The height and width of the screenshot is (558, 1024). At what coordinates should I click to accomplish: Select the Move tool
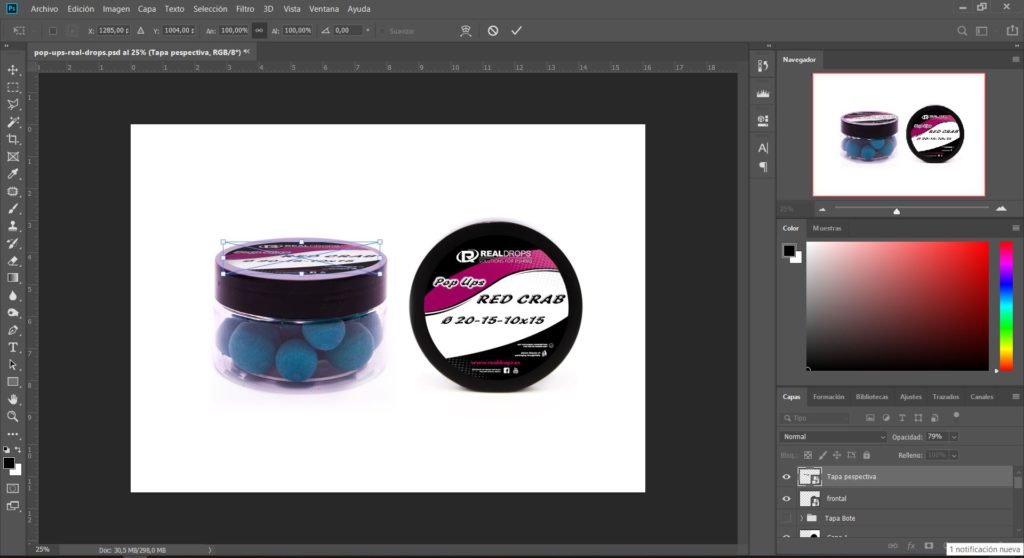tap(12, 70)
